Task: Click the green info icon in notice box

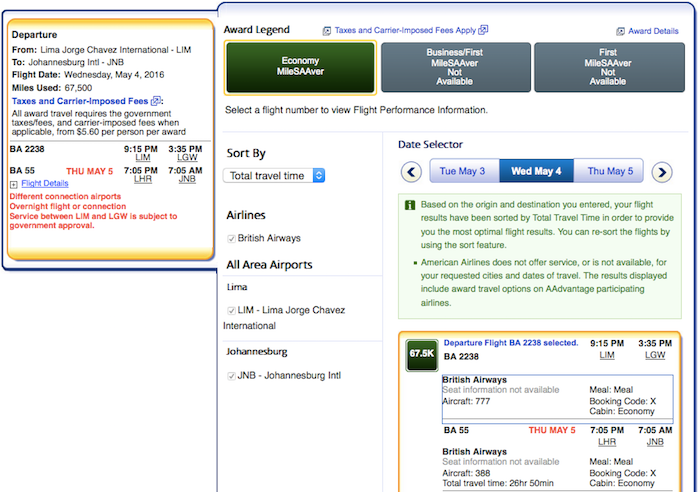Action: point(410,205)
